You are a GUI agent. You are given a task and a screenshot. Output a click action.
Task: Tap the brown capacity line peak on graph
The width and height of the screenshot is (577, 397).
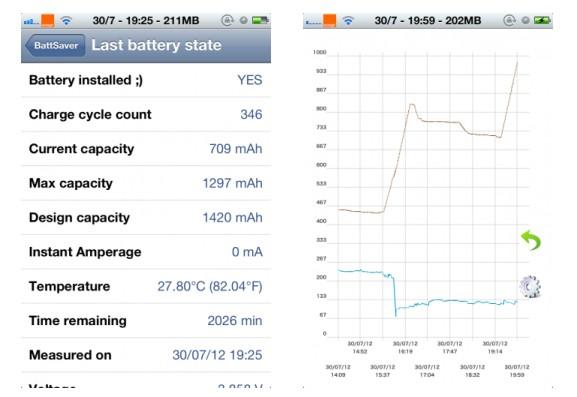coord(412,105)
